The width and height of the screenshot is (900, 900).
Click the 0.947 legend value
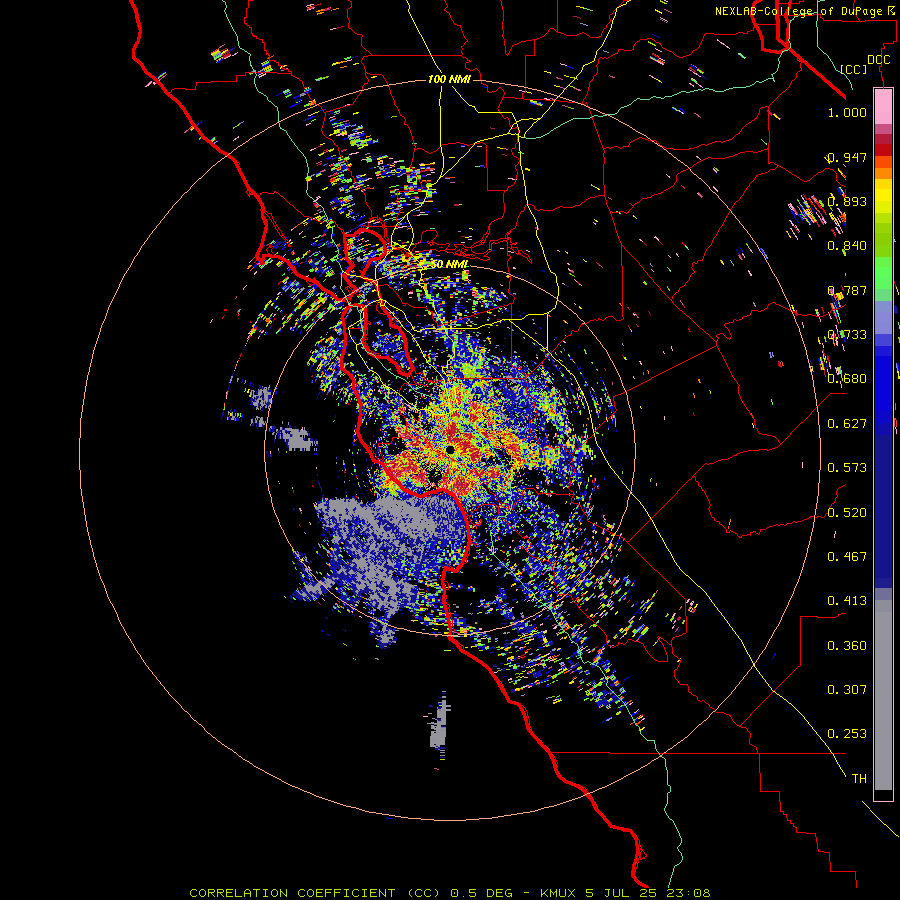click(x=847, y=157)
